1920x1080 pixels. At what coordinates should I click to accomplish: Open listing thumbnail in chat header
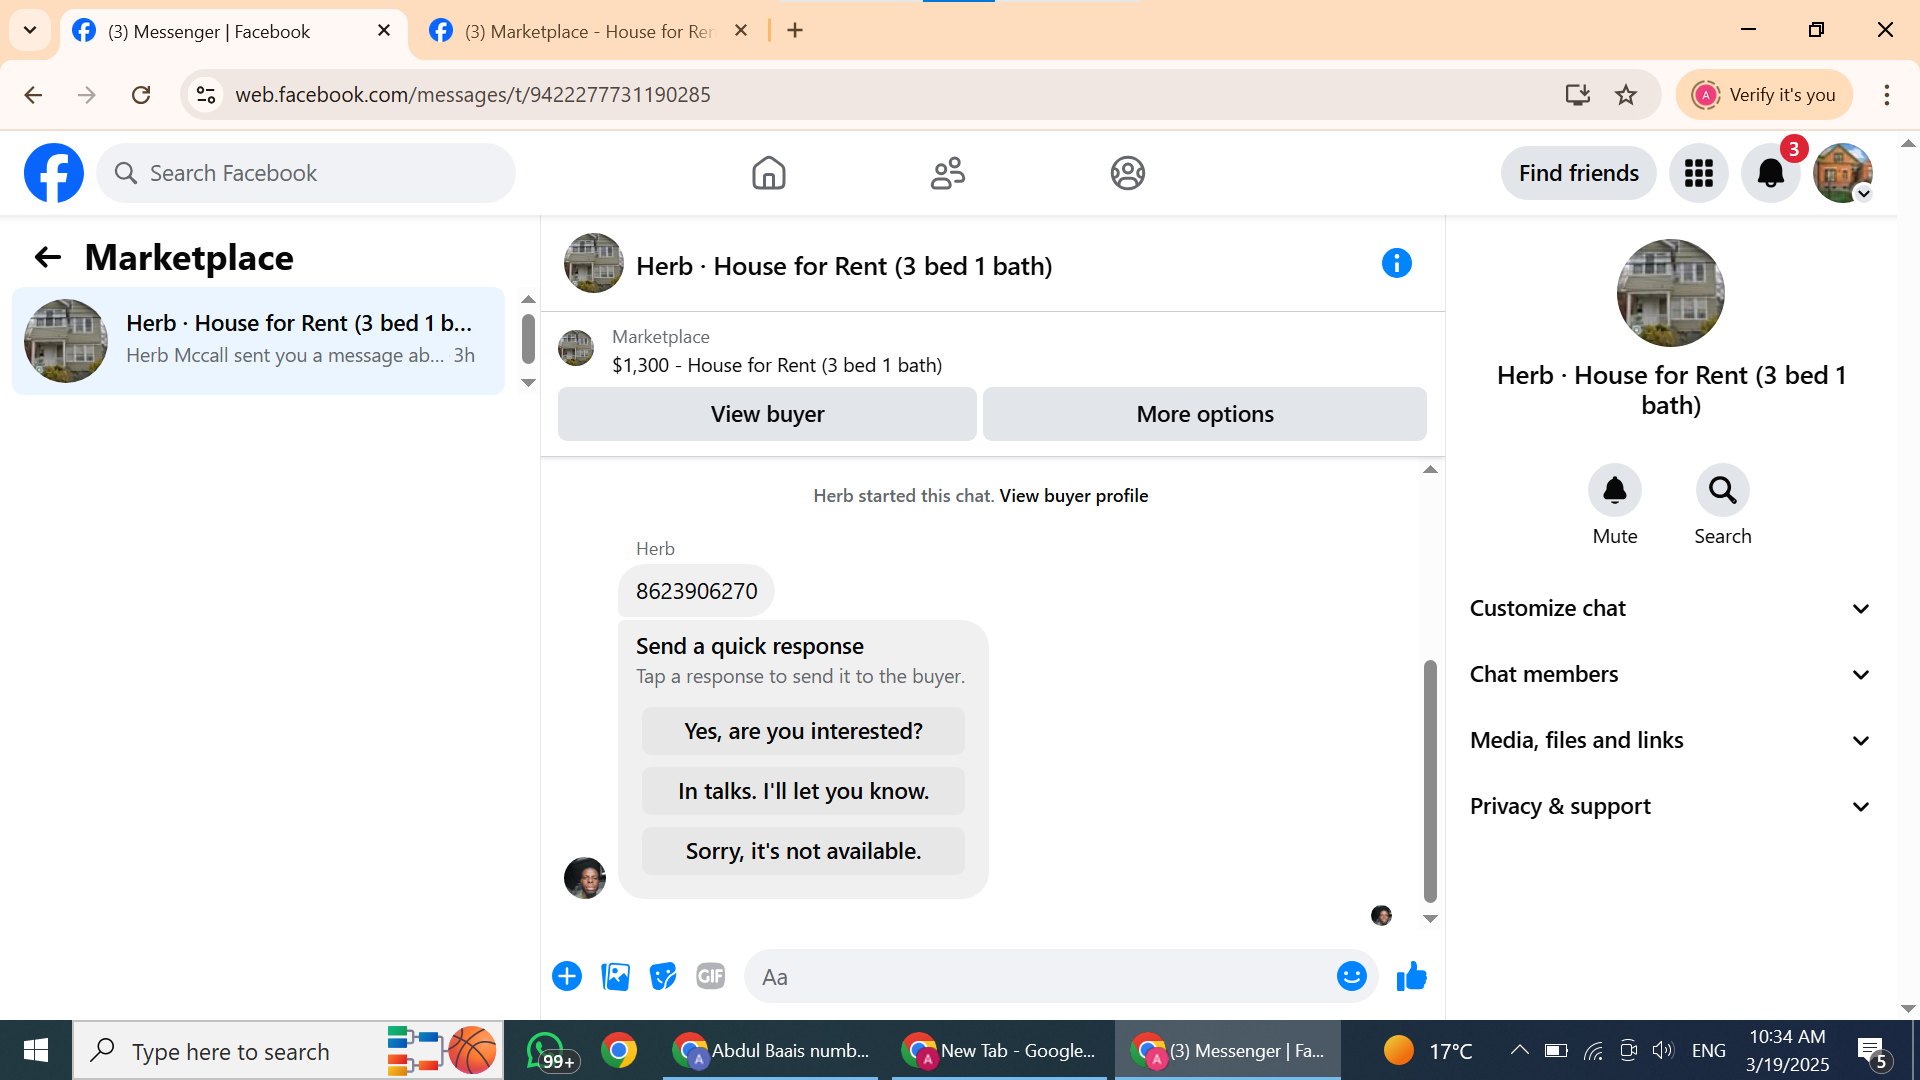click(x=593, y=263)
